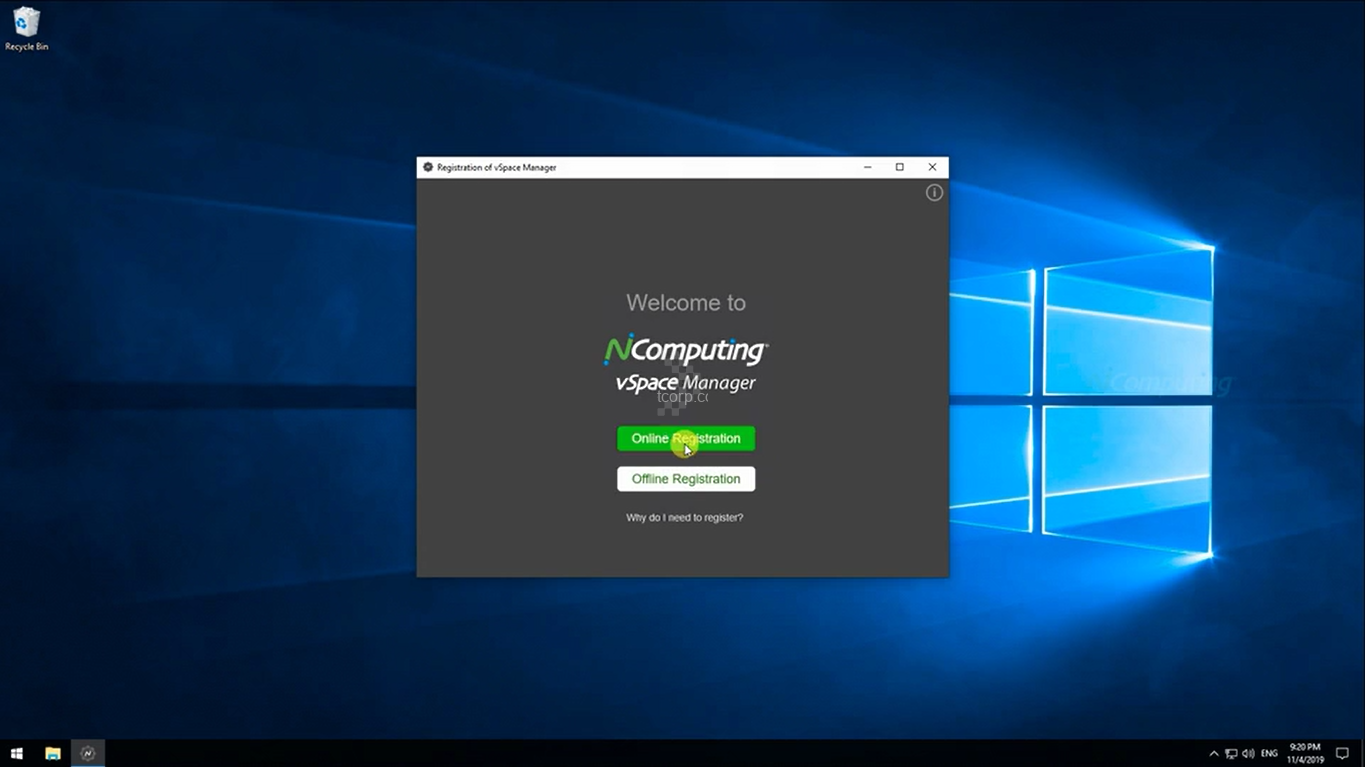The width and height of the screenshot is (1365, 767).
Task: Click the NComputing vSpace Manager logo
Action: pyautogui.click(x=686, y=364)
